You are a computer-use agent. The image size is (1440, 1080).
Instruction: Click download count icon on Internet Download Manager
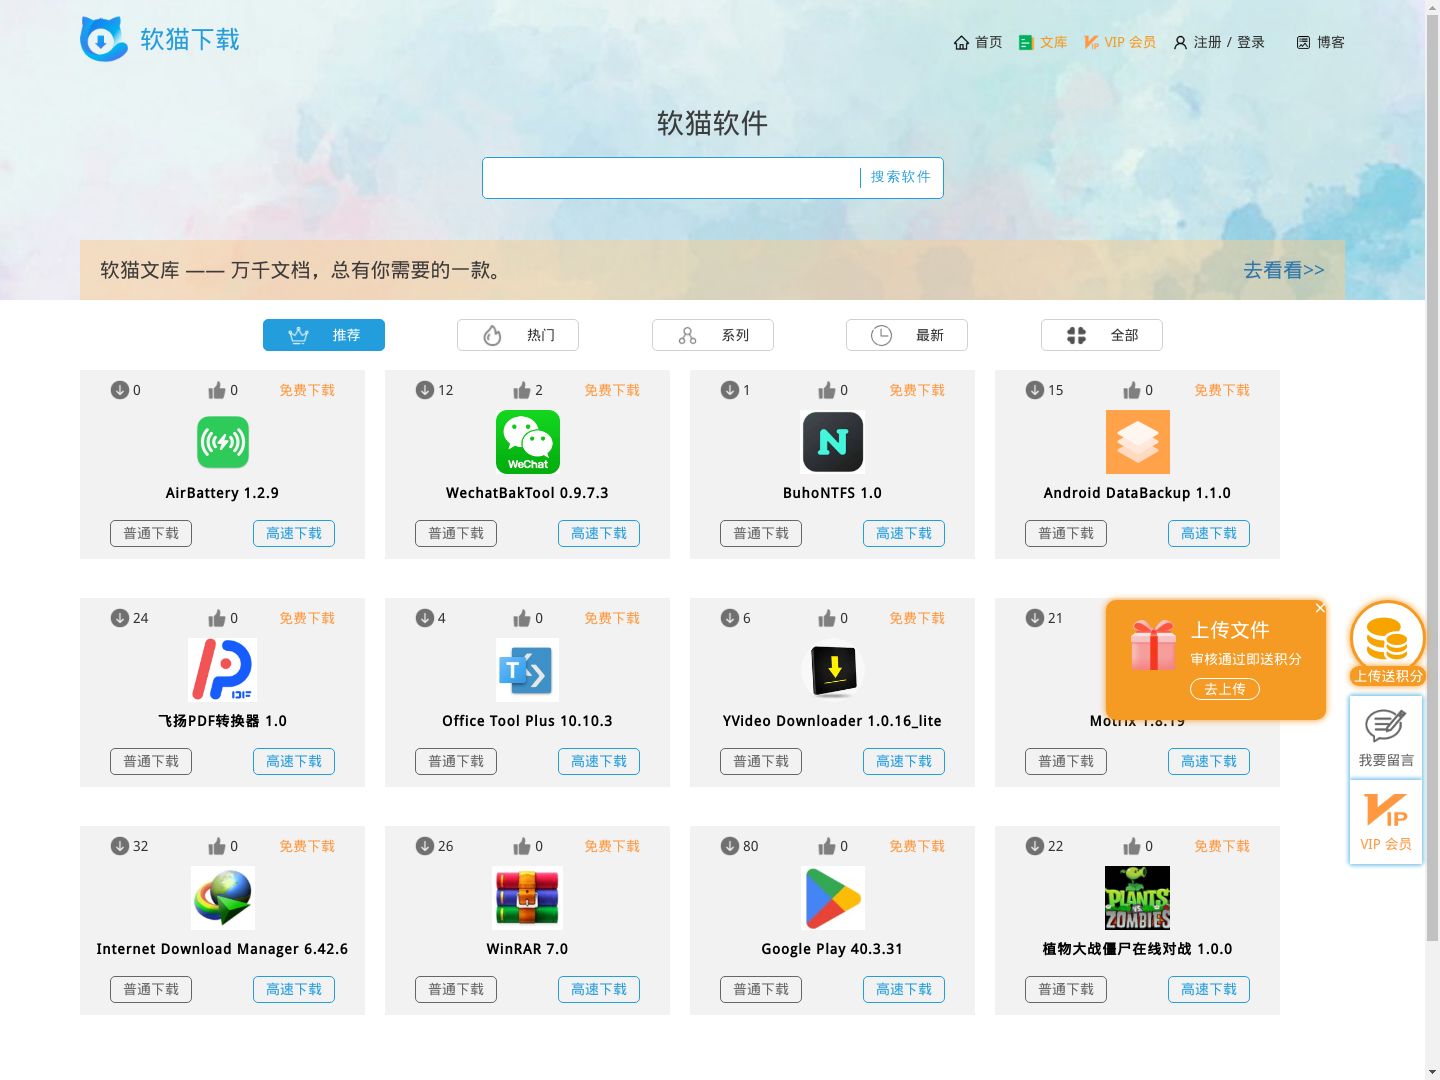coord(120,846)
